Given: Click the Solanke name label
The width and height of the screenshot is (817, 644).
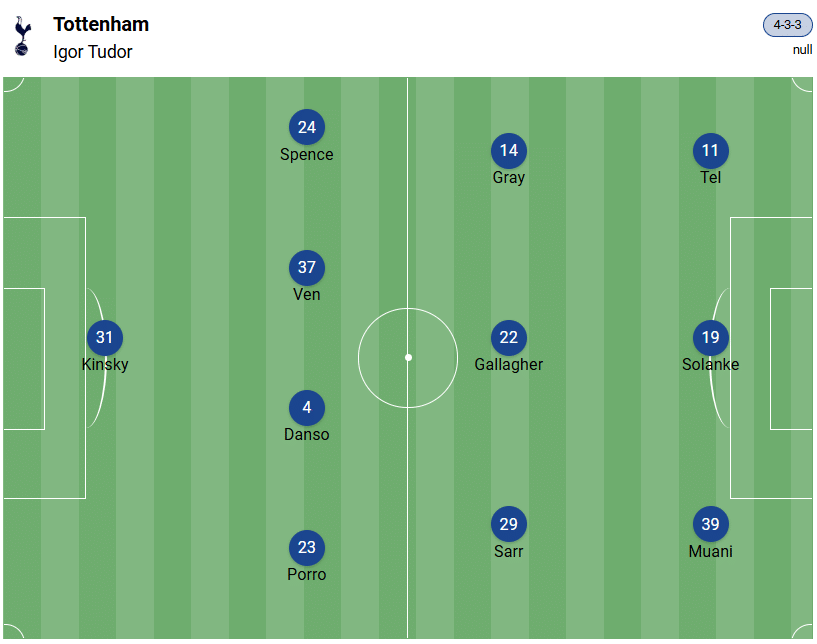Looking at the screenshot, I should pyautogui.click(x=711, y=365).
